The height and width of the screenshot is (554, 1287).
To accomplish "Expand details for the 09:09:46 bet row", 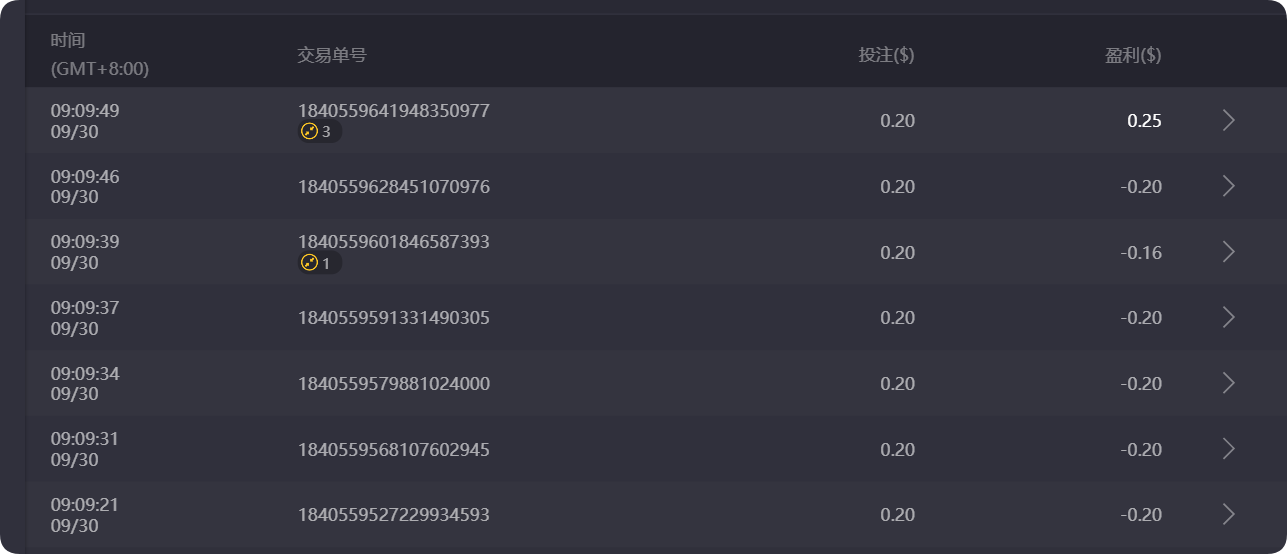I will [x=1229, y=186].
